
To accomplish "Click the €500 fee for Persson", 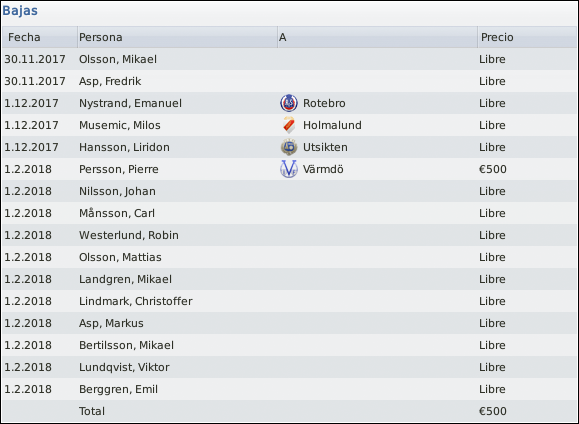I will point(493,169).
